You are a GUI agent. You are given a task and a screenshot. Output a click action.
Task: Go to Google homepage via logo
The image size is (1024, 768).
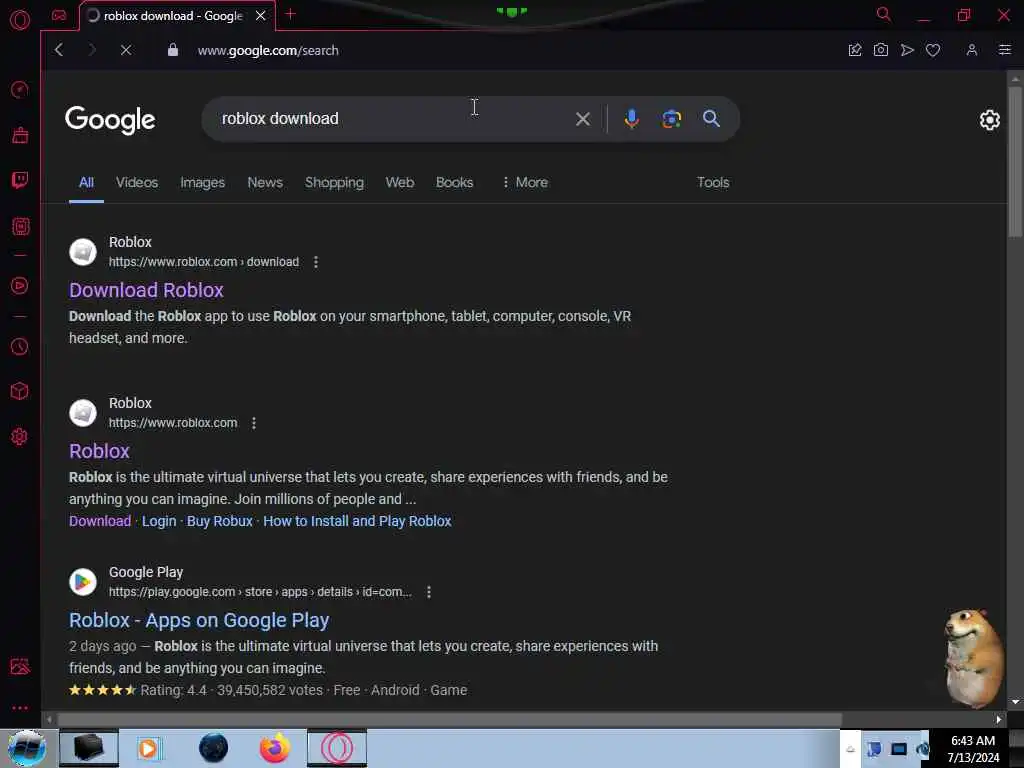coord(110,120)
